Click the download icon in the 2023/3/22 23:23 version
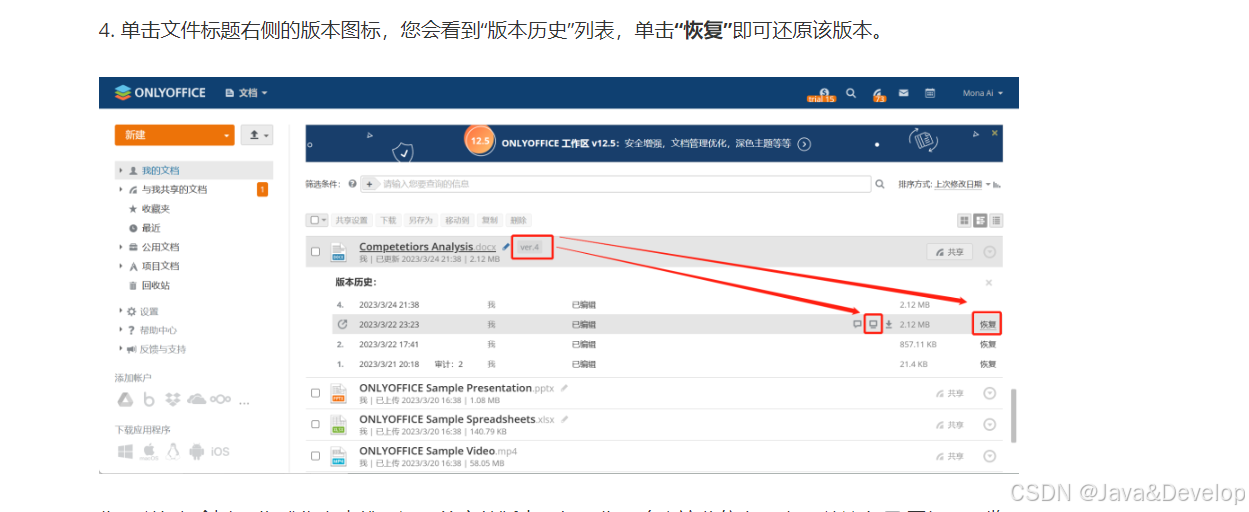 click(x=889, y=324)
